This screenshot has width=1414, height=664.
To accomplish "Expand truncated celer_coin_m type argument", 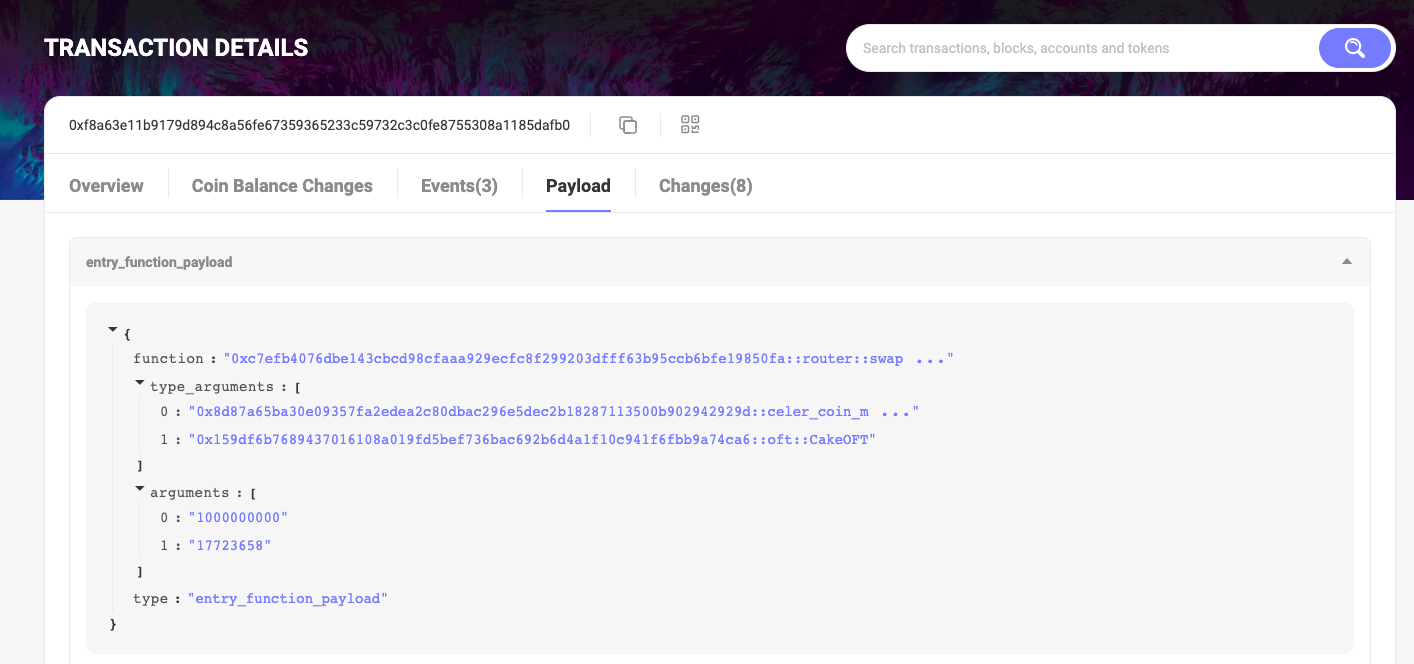I will pyautogui.click(x=895, y=412).
